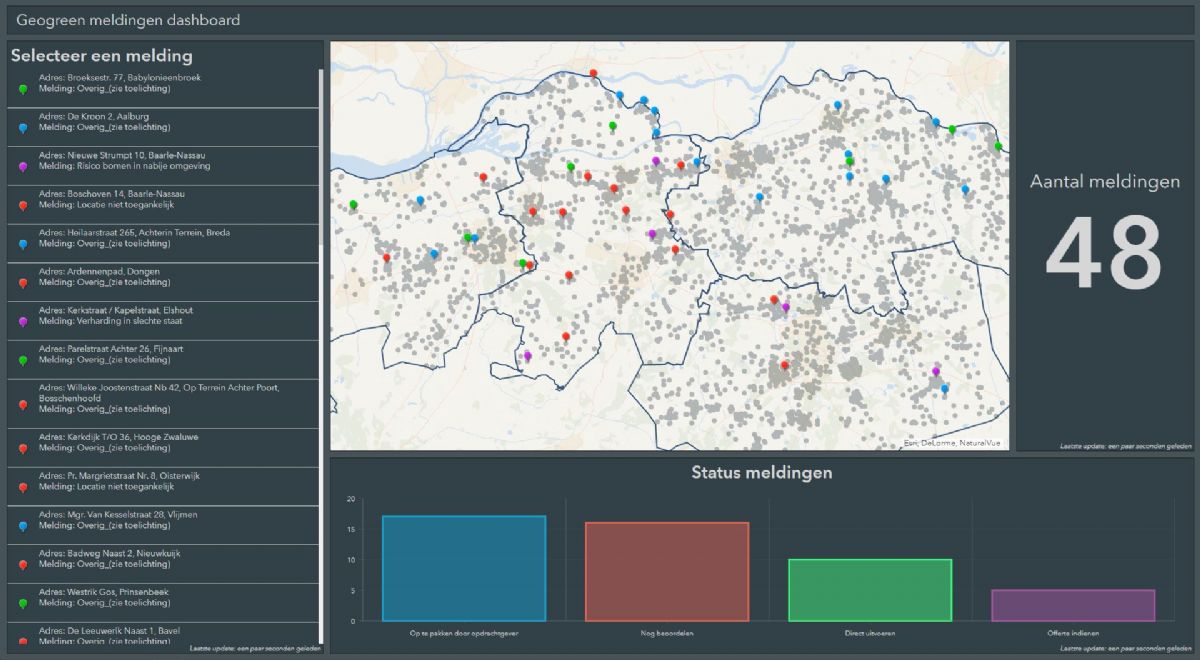Click green map pin at far left edge
Image resolution: width=1200 pixels, height=660 pixels.
(353, 205)
